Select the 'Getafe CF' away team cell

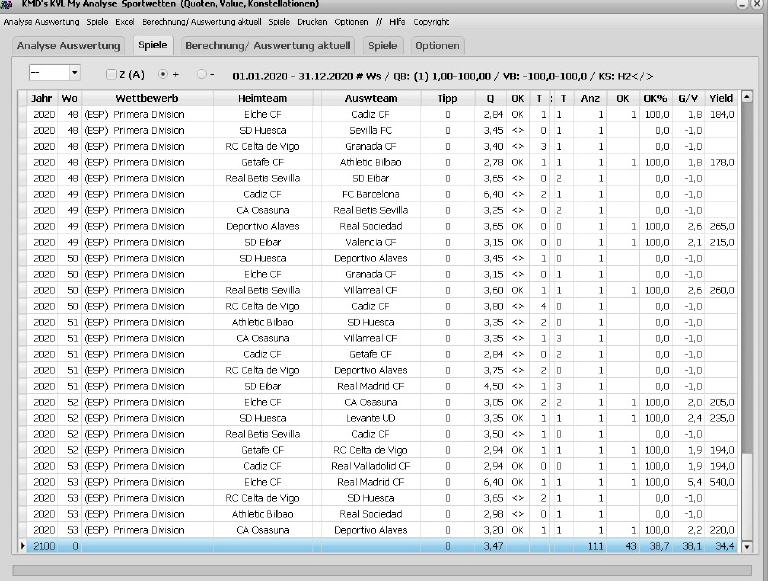point(371,355)
